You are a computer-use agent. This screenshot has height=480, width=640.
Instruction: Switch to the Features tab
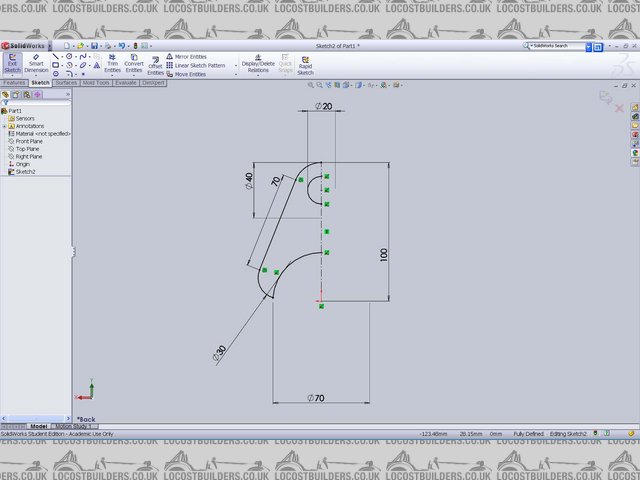click(x=14, y=83)
